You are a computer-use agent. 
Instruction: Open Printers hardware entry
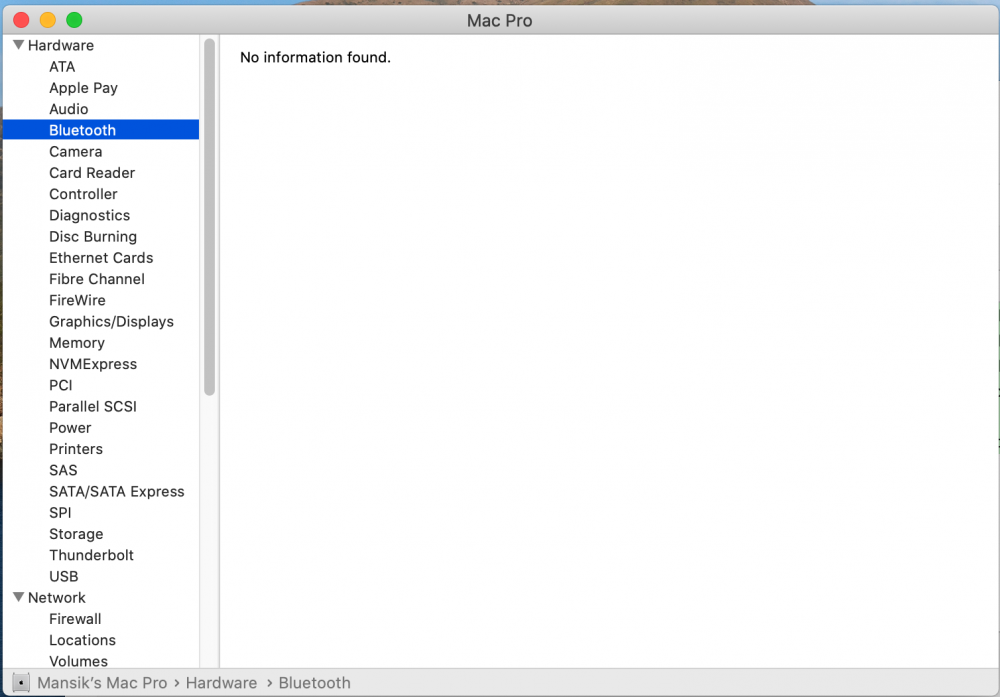pos(76,449)
